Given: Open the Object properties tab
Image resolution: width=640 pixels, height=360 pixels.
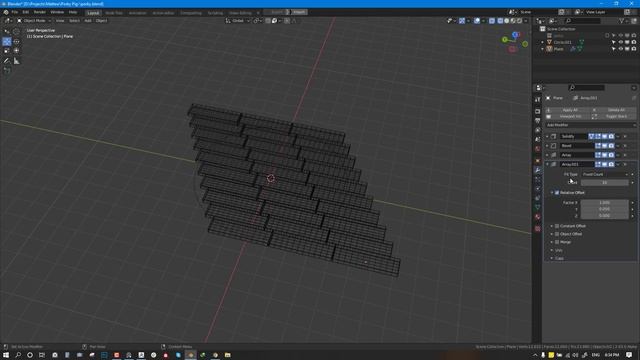Looking at the screenshot, I should coord(538,160).
